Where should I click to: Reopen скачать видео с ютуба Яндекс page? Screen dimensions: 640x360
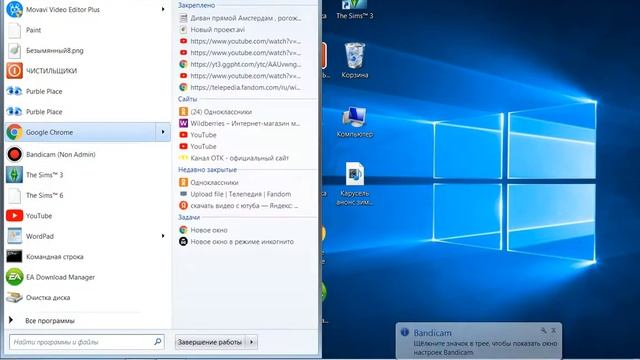tap(239, 206)
